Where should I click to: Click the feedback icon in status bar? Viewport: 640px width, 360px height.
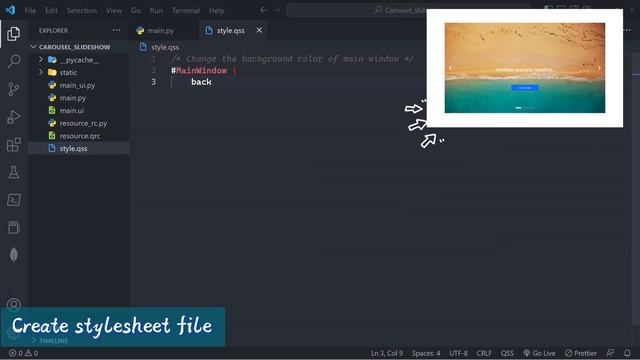610,353
